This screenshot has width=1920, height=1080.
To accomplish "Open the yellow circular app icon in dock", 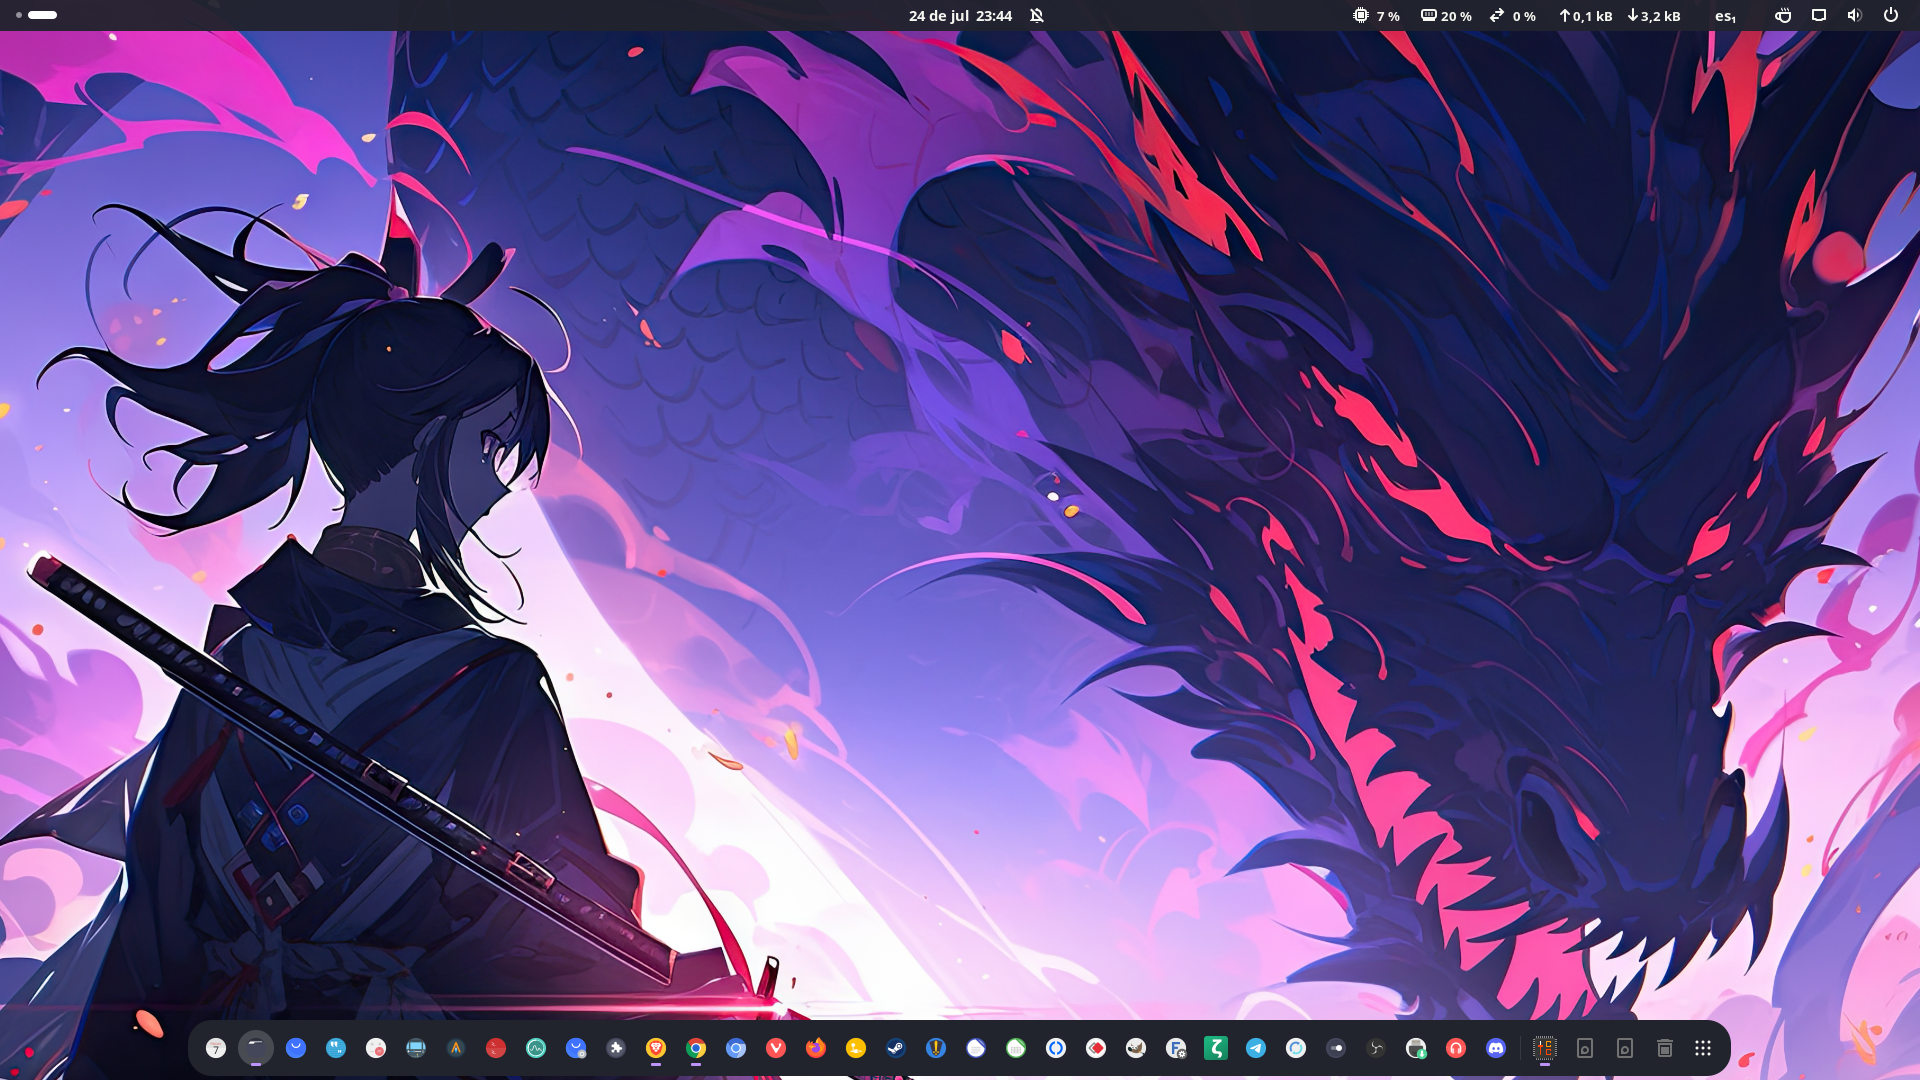I will 856,1048.
